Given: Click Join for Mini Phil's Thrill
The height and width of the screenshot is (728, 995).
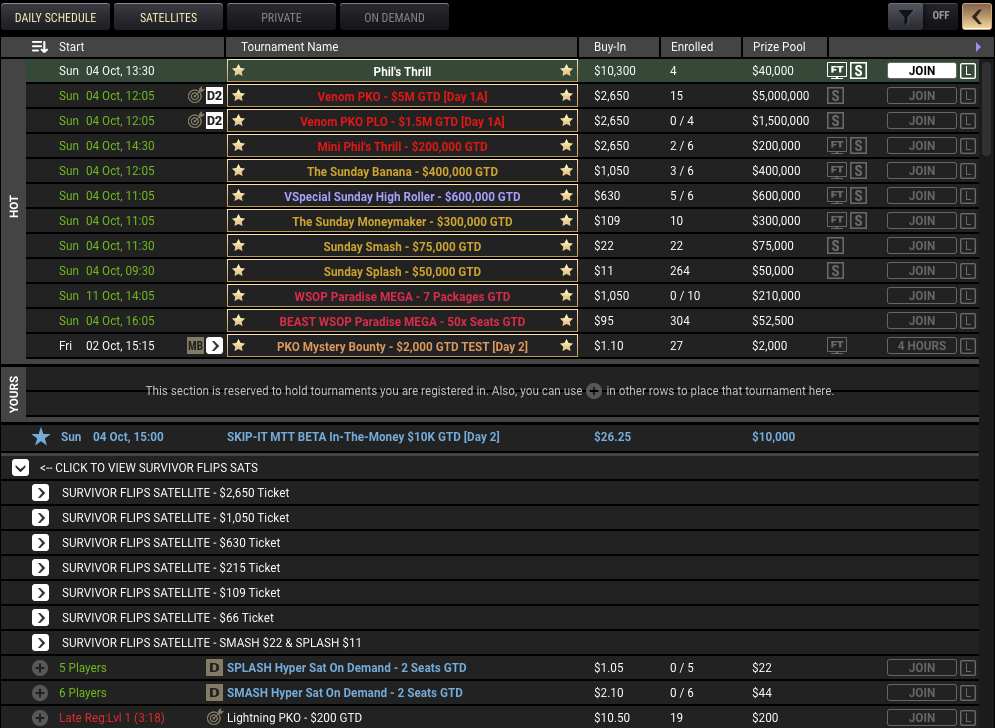Looking at the screenshot, I should [x=921, y=145].
